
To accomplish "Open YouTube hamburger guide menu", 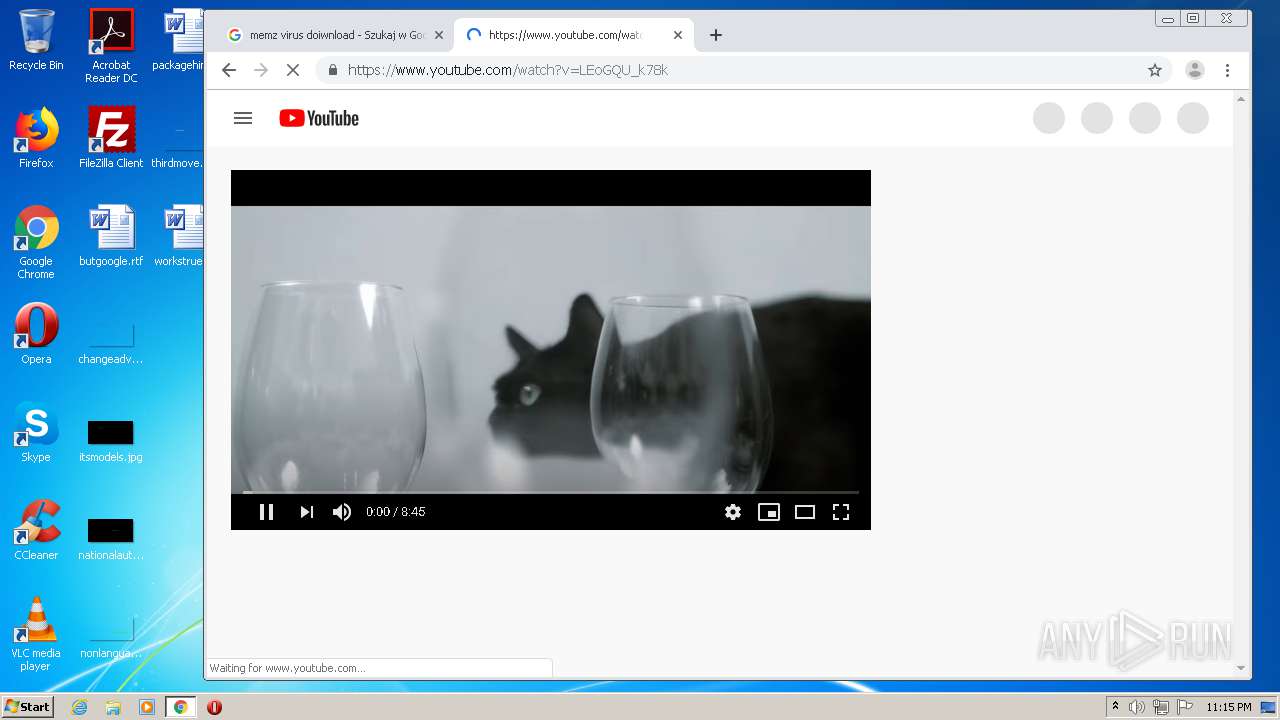I will pos(242,118).
